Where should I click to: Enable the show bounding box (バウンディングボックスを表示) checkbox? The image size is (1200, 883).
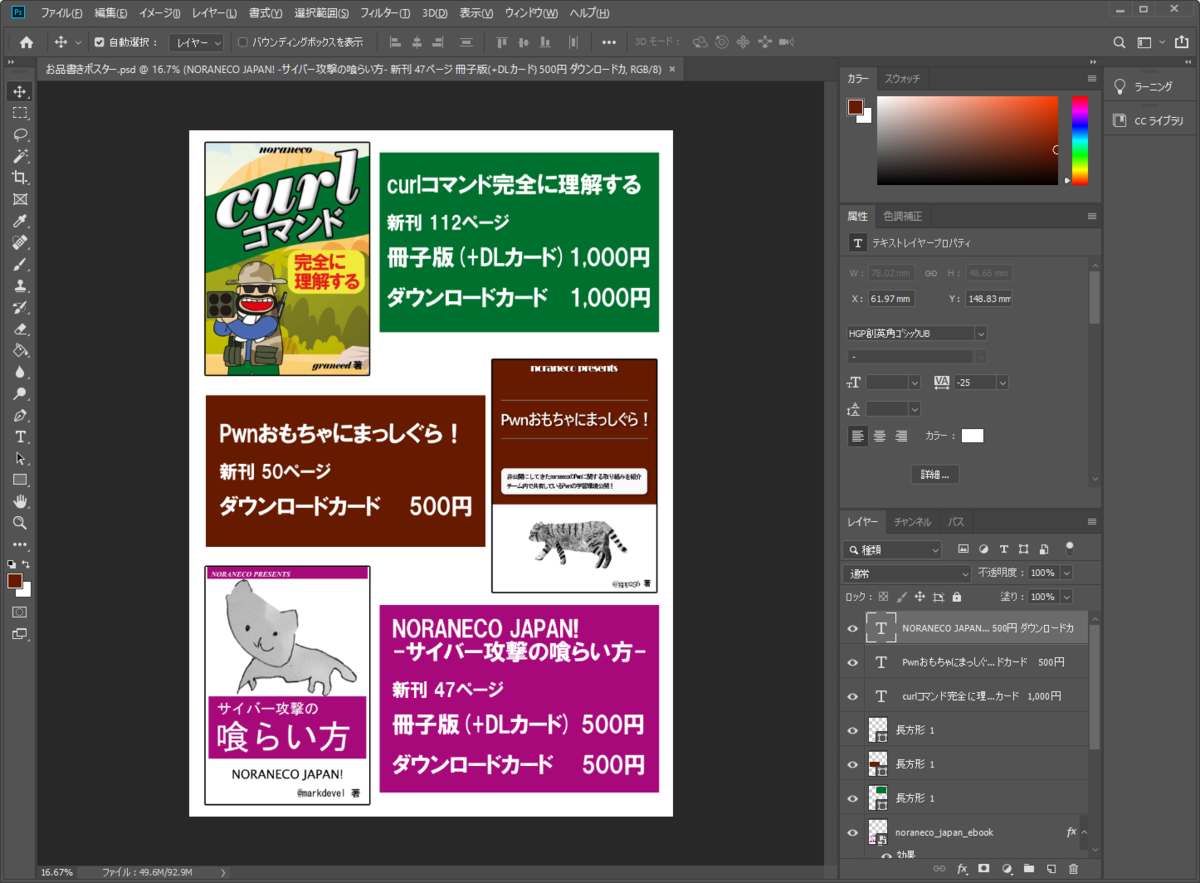(243, 42)
